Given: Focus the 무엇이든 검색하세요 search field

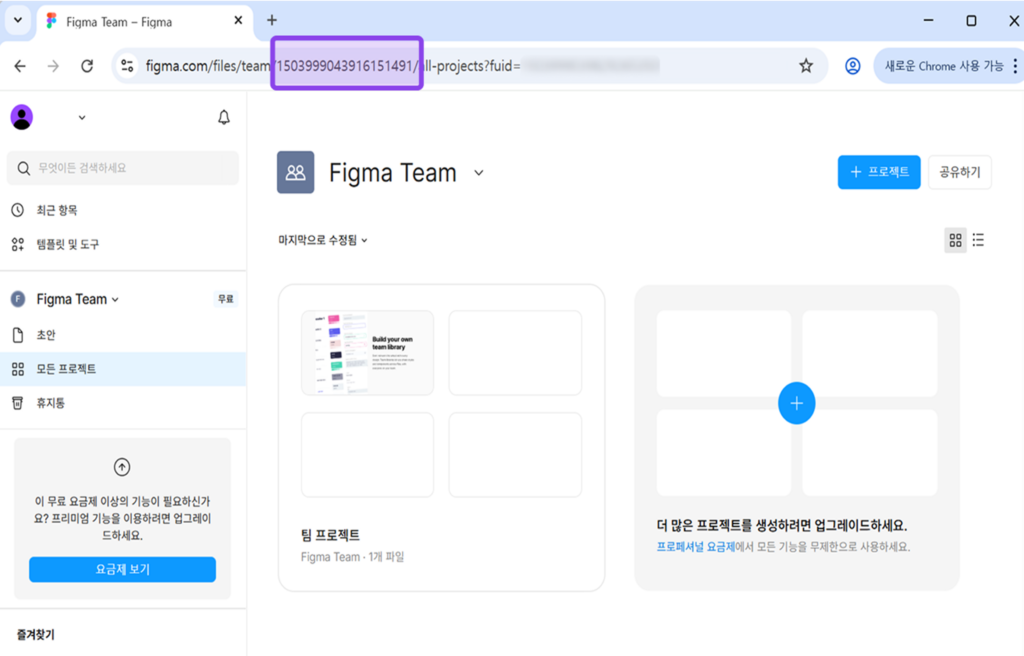Looking at the screenshot, I should (123, 168).
